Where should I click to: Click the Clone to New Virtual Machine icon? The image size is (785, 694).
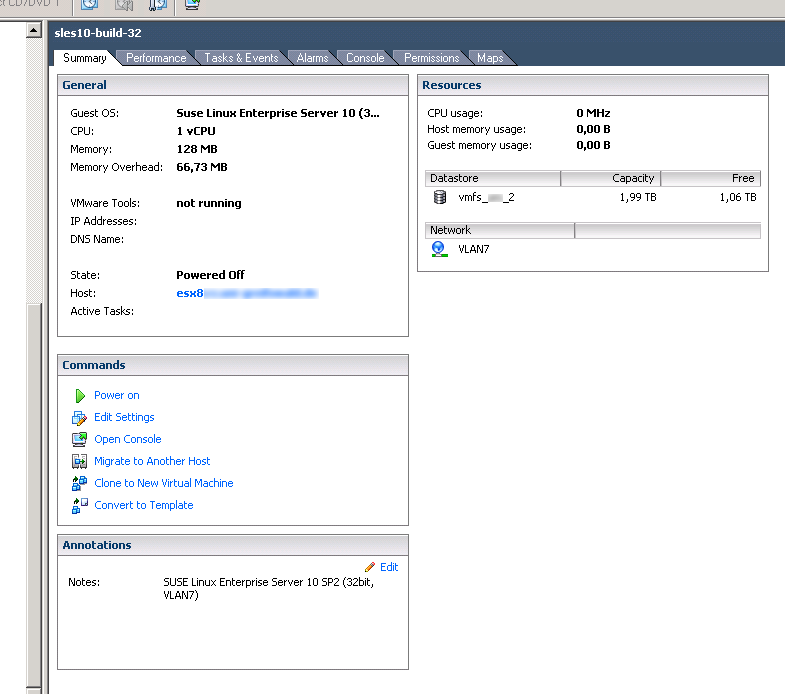point(79,483)
